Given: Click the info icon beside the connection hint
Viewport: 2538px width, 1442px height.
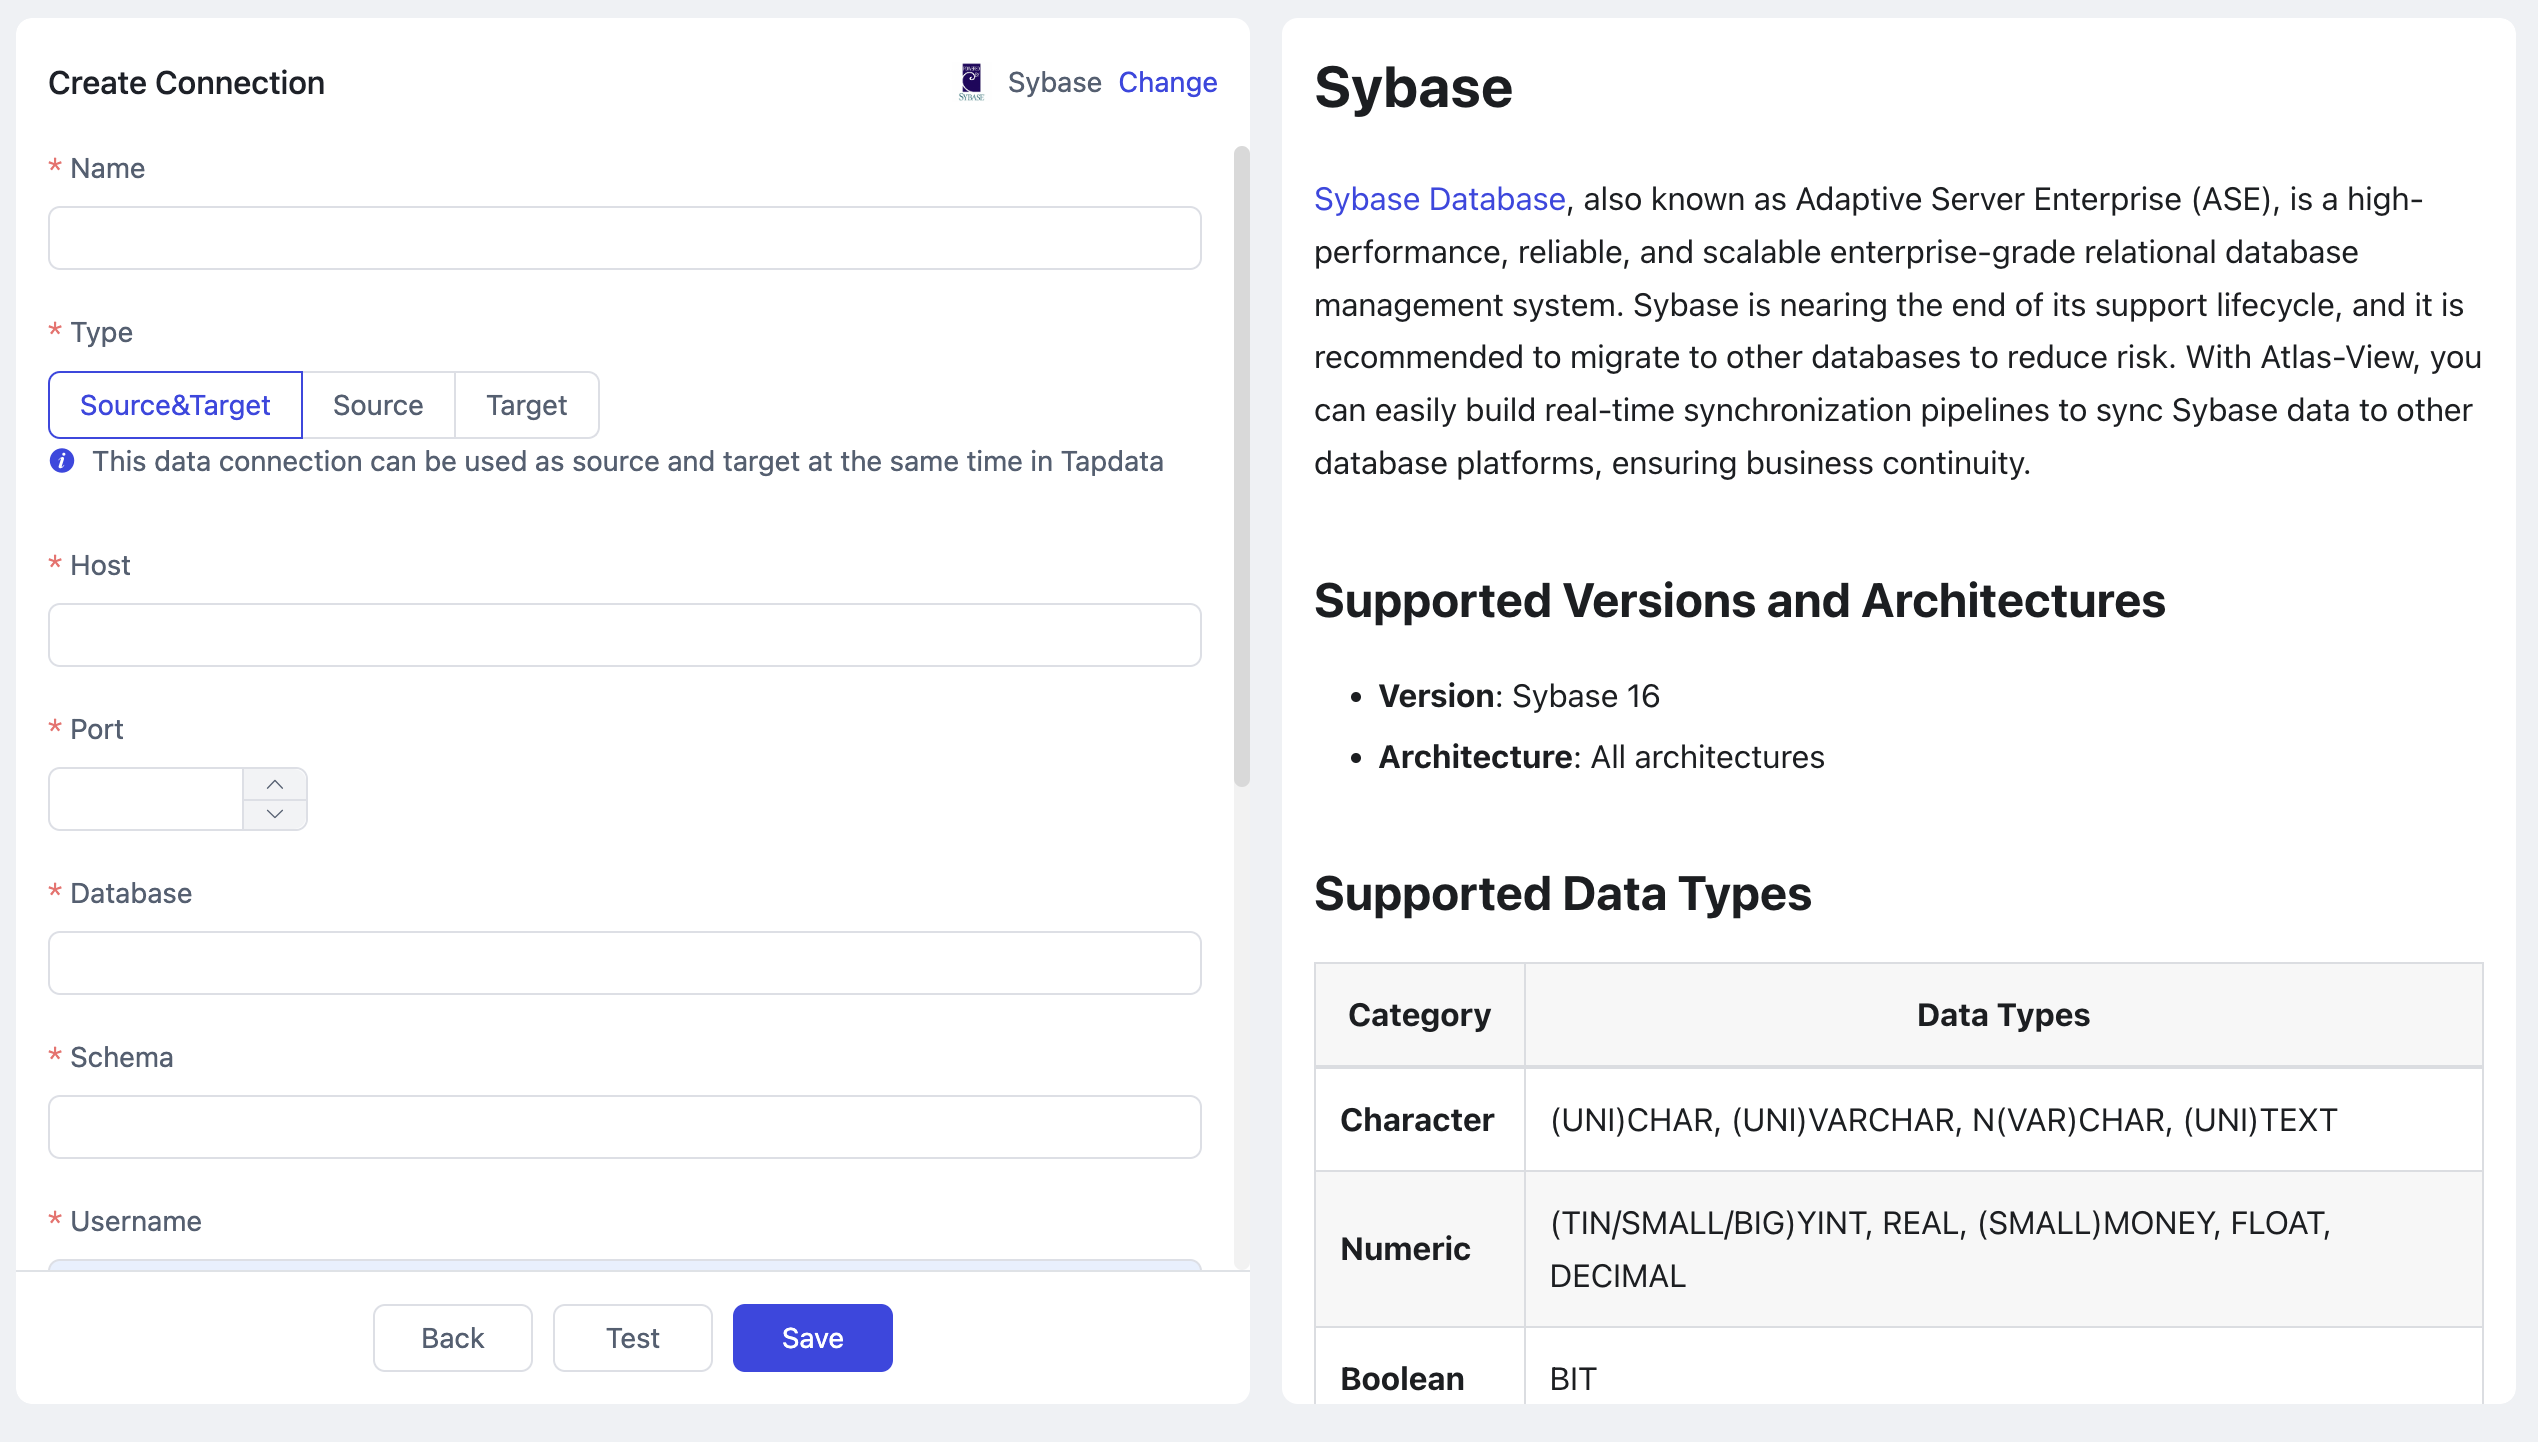Looking at the screenshot, I should coord(62,461).
